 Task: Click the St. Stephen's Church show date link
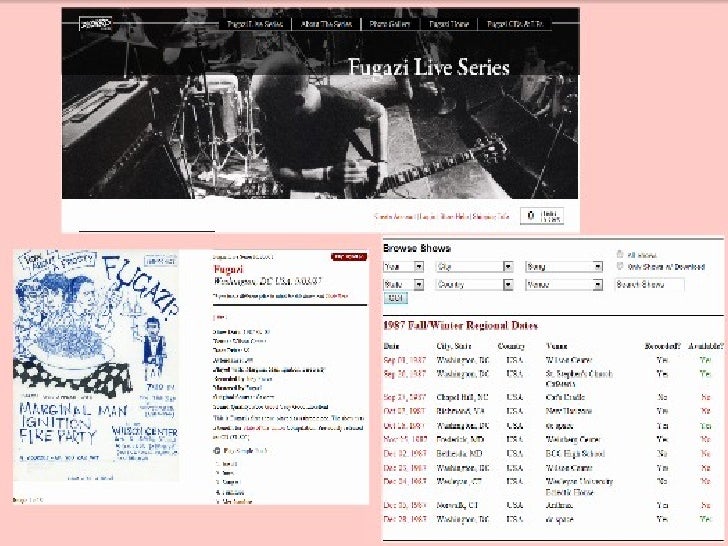(405, 373)
